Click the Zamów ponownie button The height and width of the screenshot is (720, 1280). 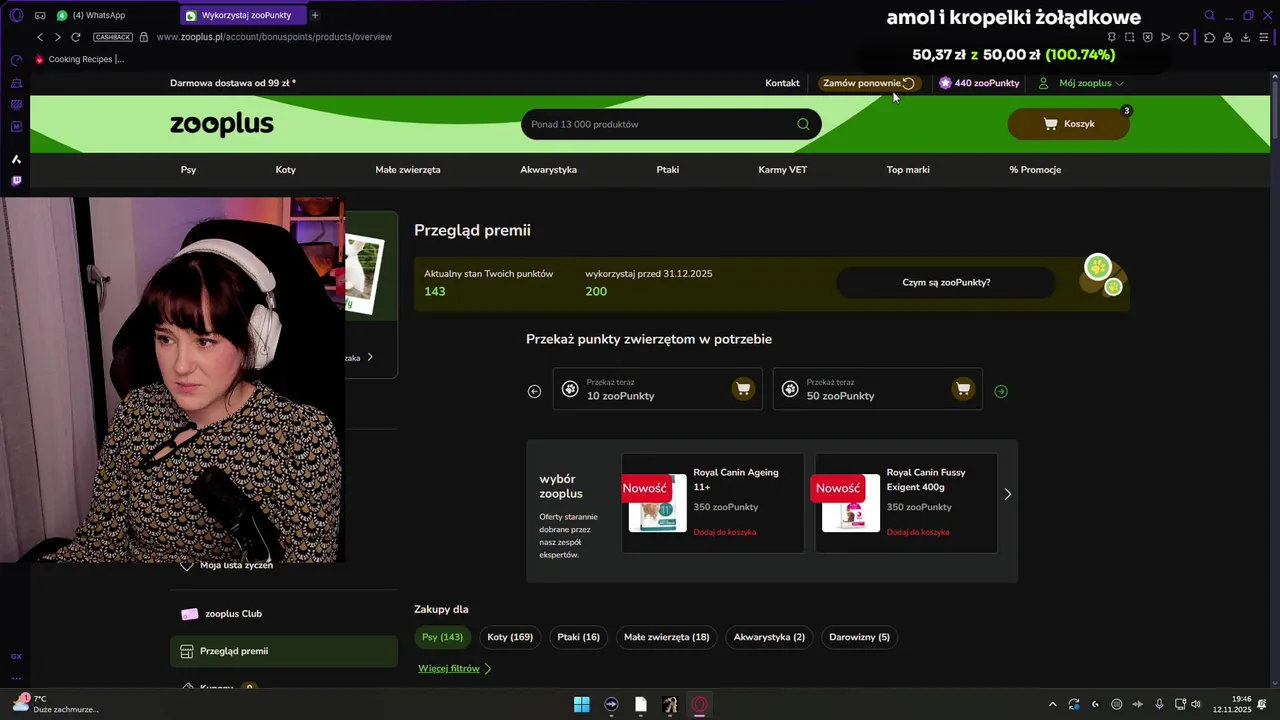click(x=869, y=83)
